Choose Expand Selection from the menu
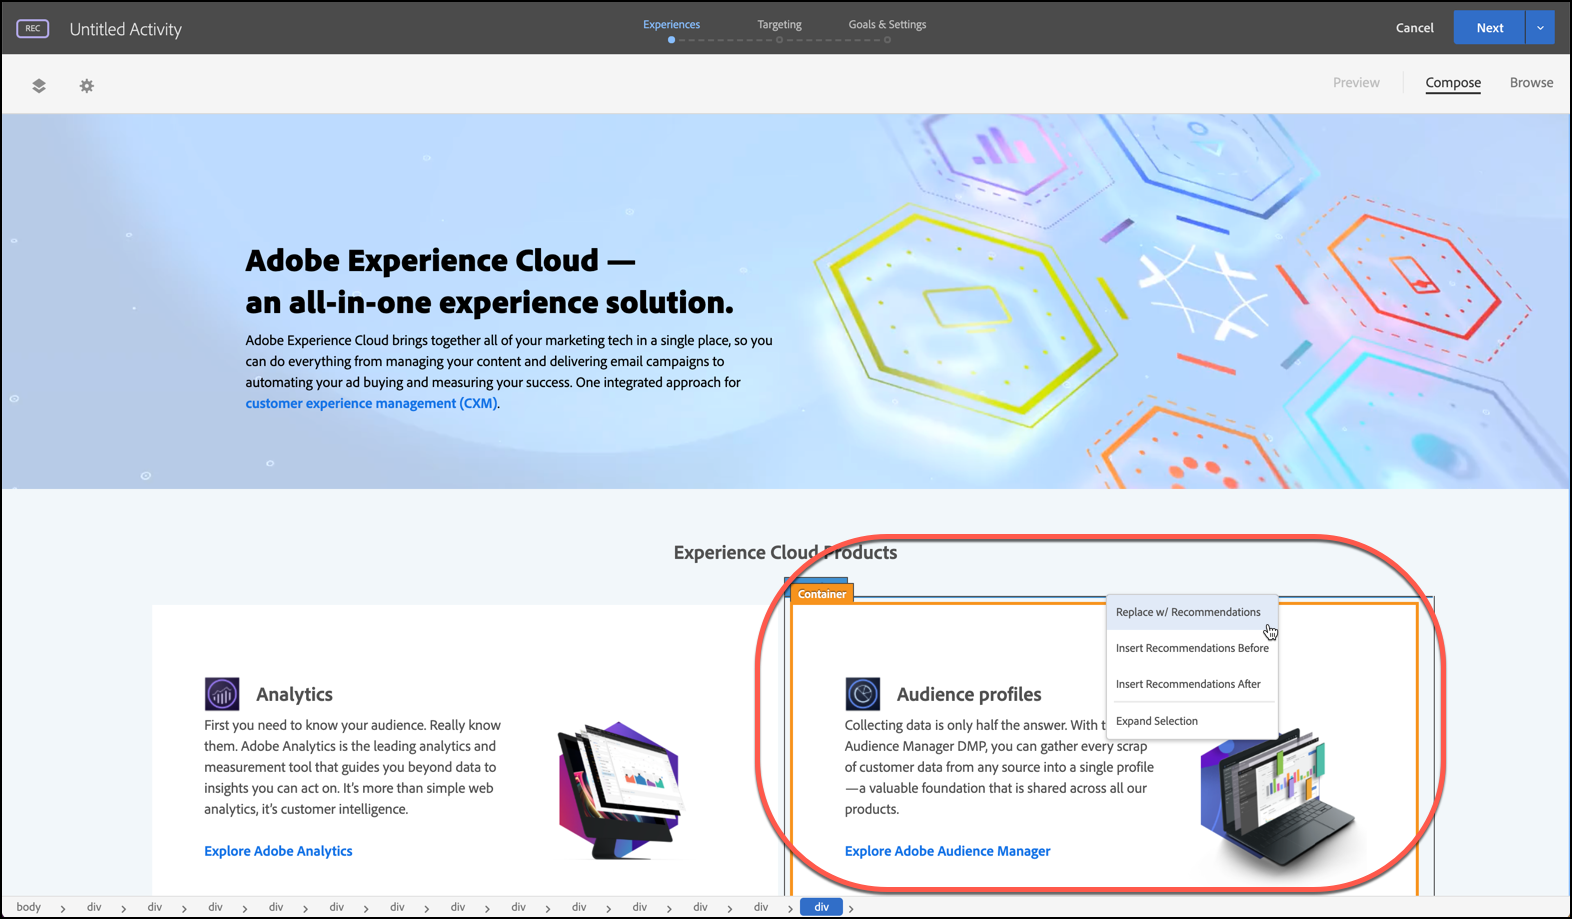The width and height of the screenshot is (1572, 919). (1191, 721)
